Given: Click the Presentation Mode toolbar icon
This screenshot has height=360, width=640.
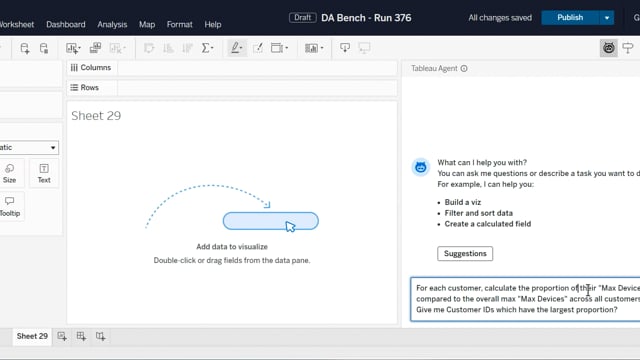Looking at the screenshot, I should [364, 48].
